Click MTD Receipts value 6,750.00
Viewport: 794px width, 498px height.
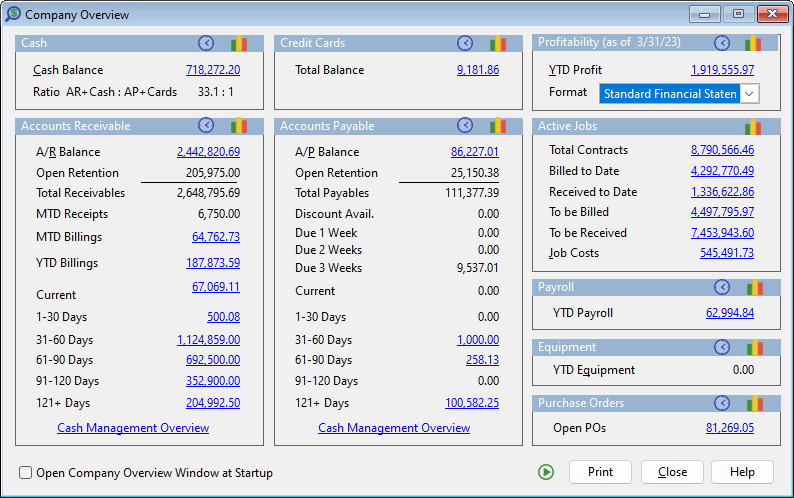(x=219, y=214)
